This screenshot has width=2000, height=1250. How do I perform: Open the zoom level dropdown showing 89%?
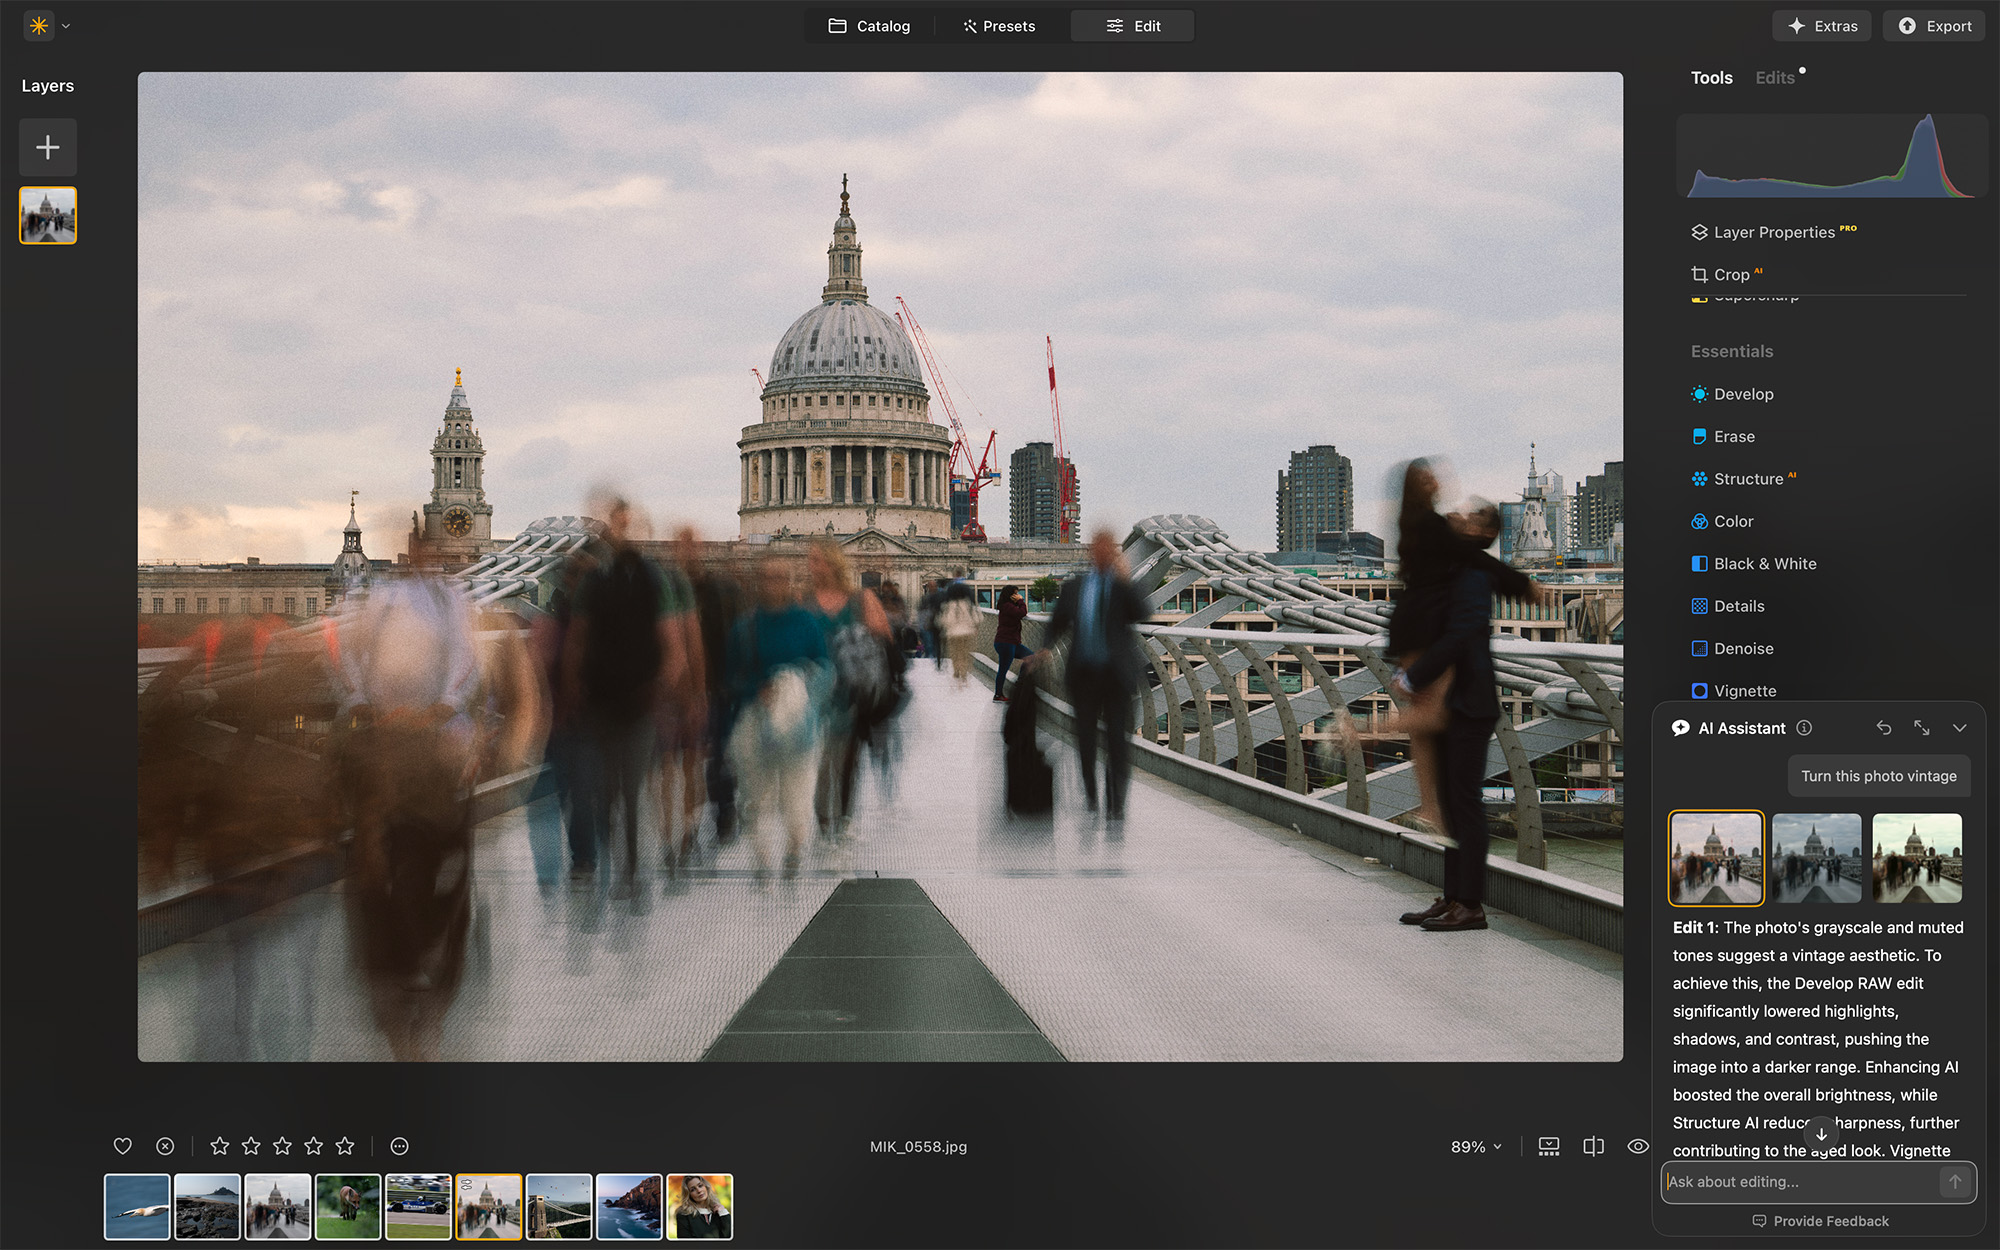tap(1476, 1146)
